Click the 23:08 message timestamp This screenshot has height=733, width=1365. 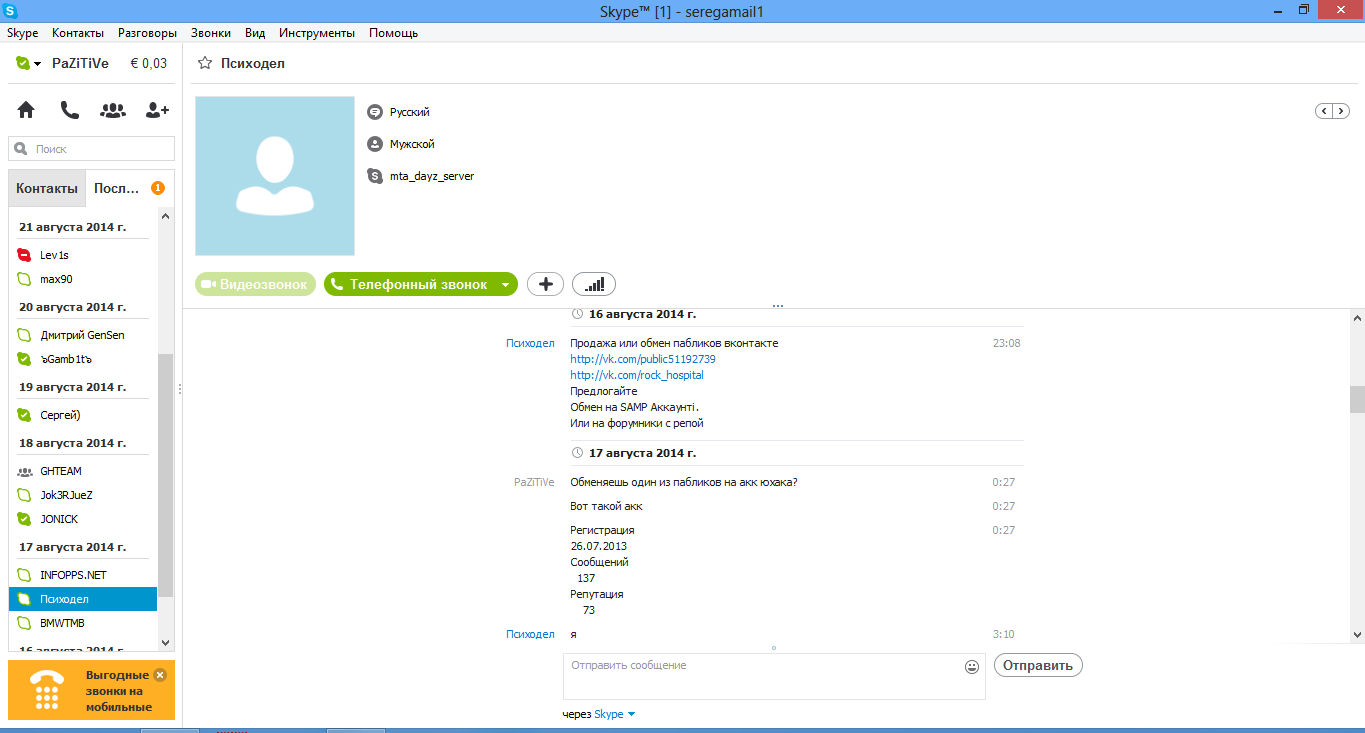[x=1006, y=343]
